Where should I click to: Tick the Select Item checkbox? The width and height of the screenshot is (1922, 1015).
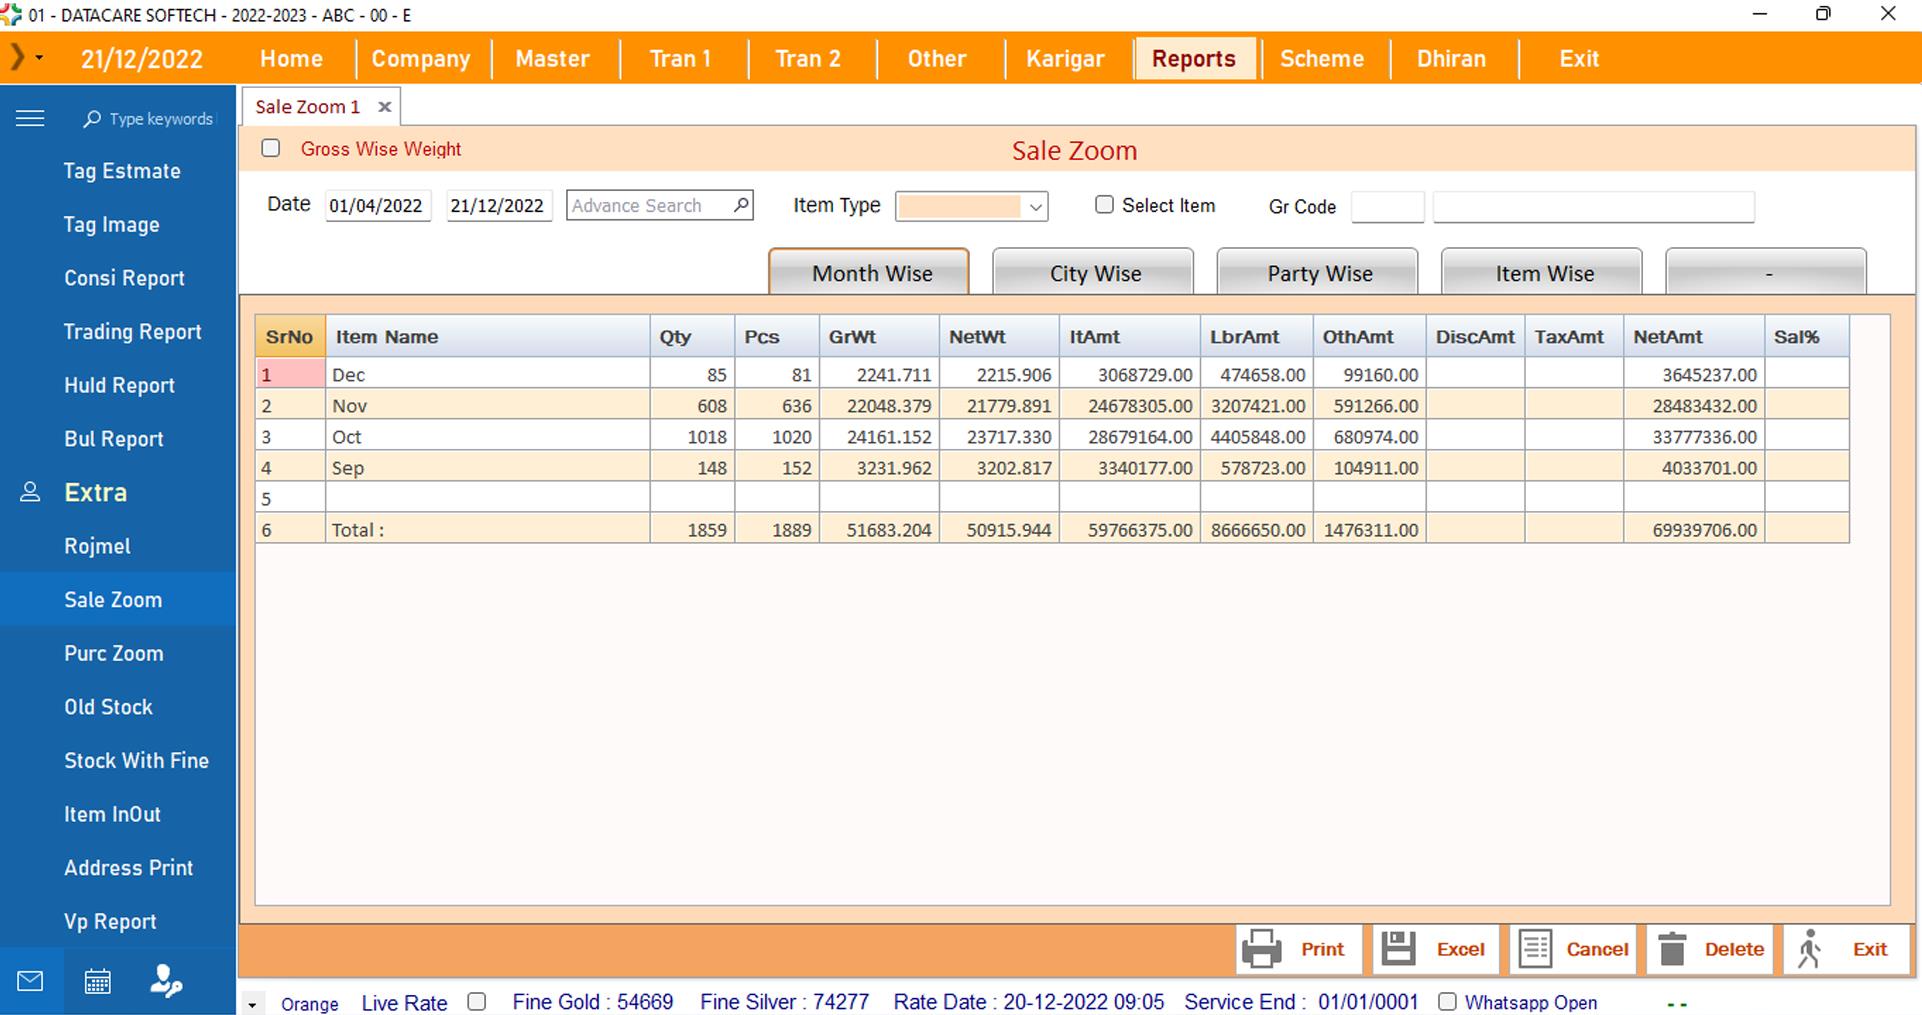1104,205
